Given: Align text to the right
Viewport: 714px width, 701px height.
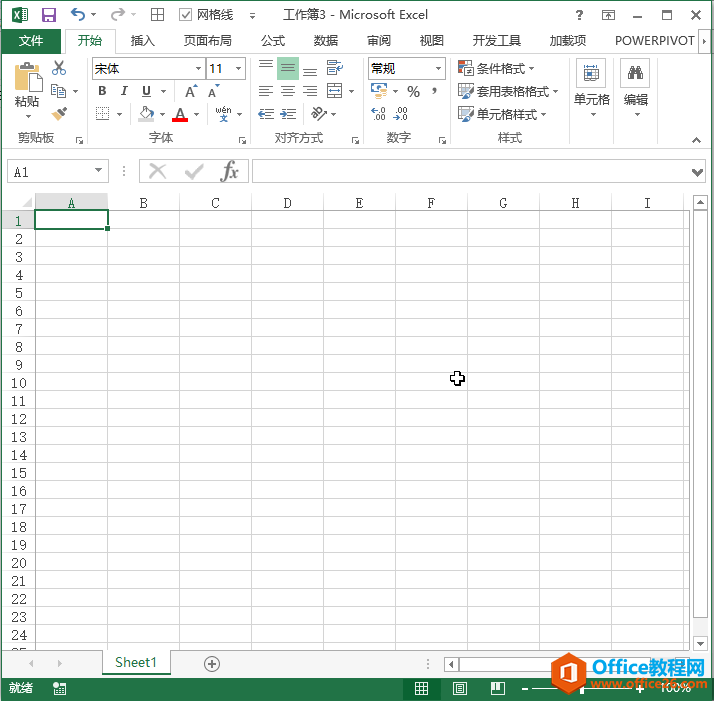Looking at the screenshot, I should pyautogui.click(x=310, y=91).
